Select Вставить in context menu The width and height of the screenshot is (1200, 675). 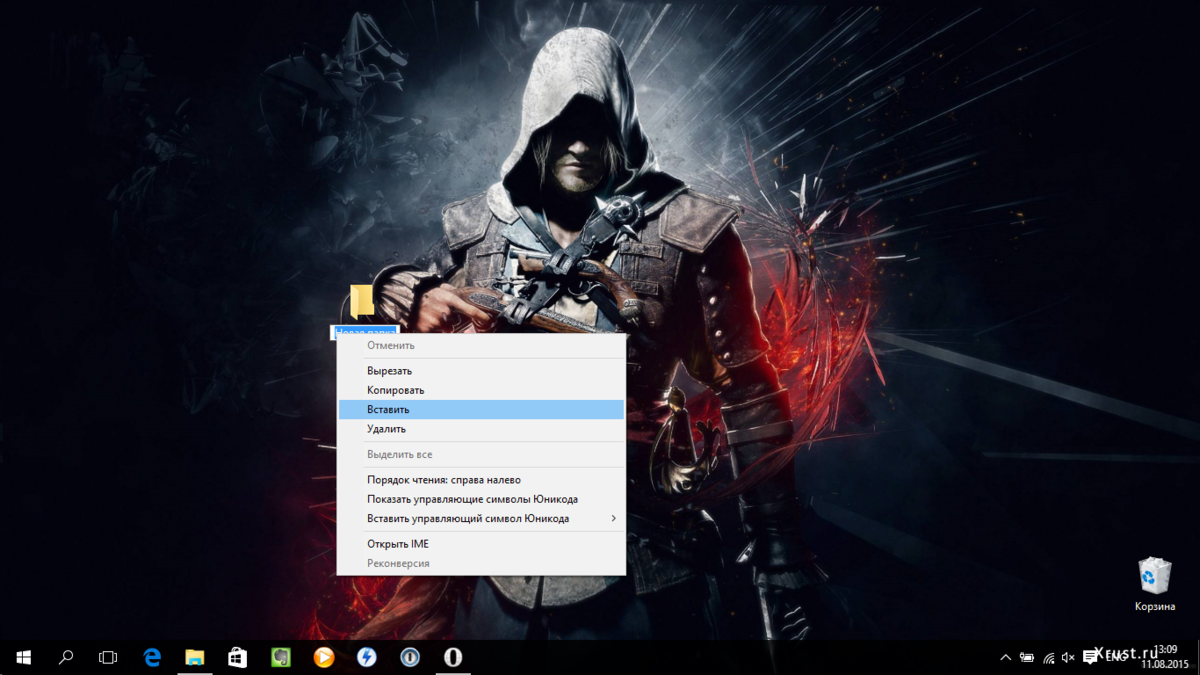481,410
